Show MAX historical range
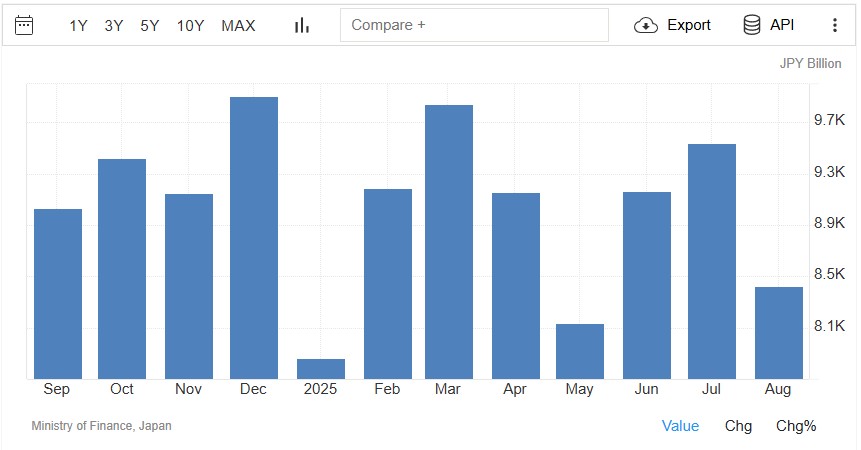861x450 pixels. point(238,25)
